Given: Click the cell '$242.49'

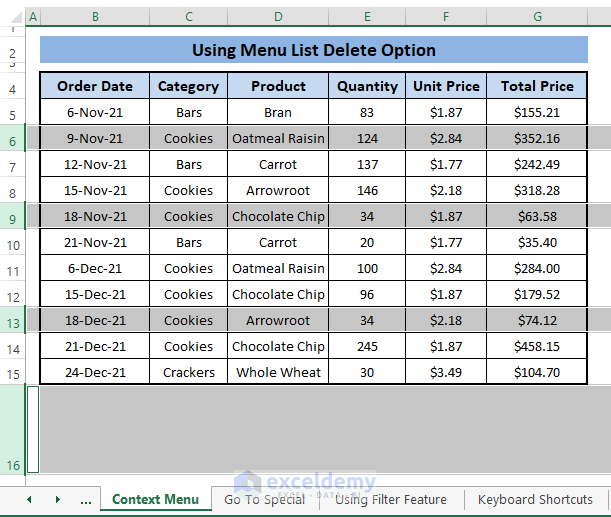Looking at the screenshot, I should coord(537,164).
